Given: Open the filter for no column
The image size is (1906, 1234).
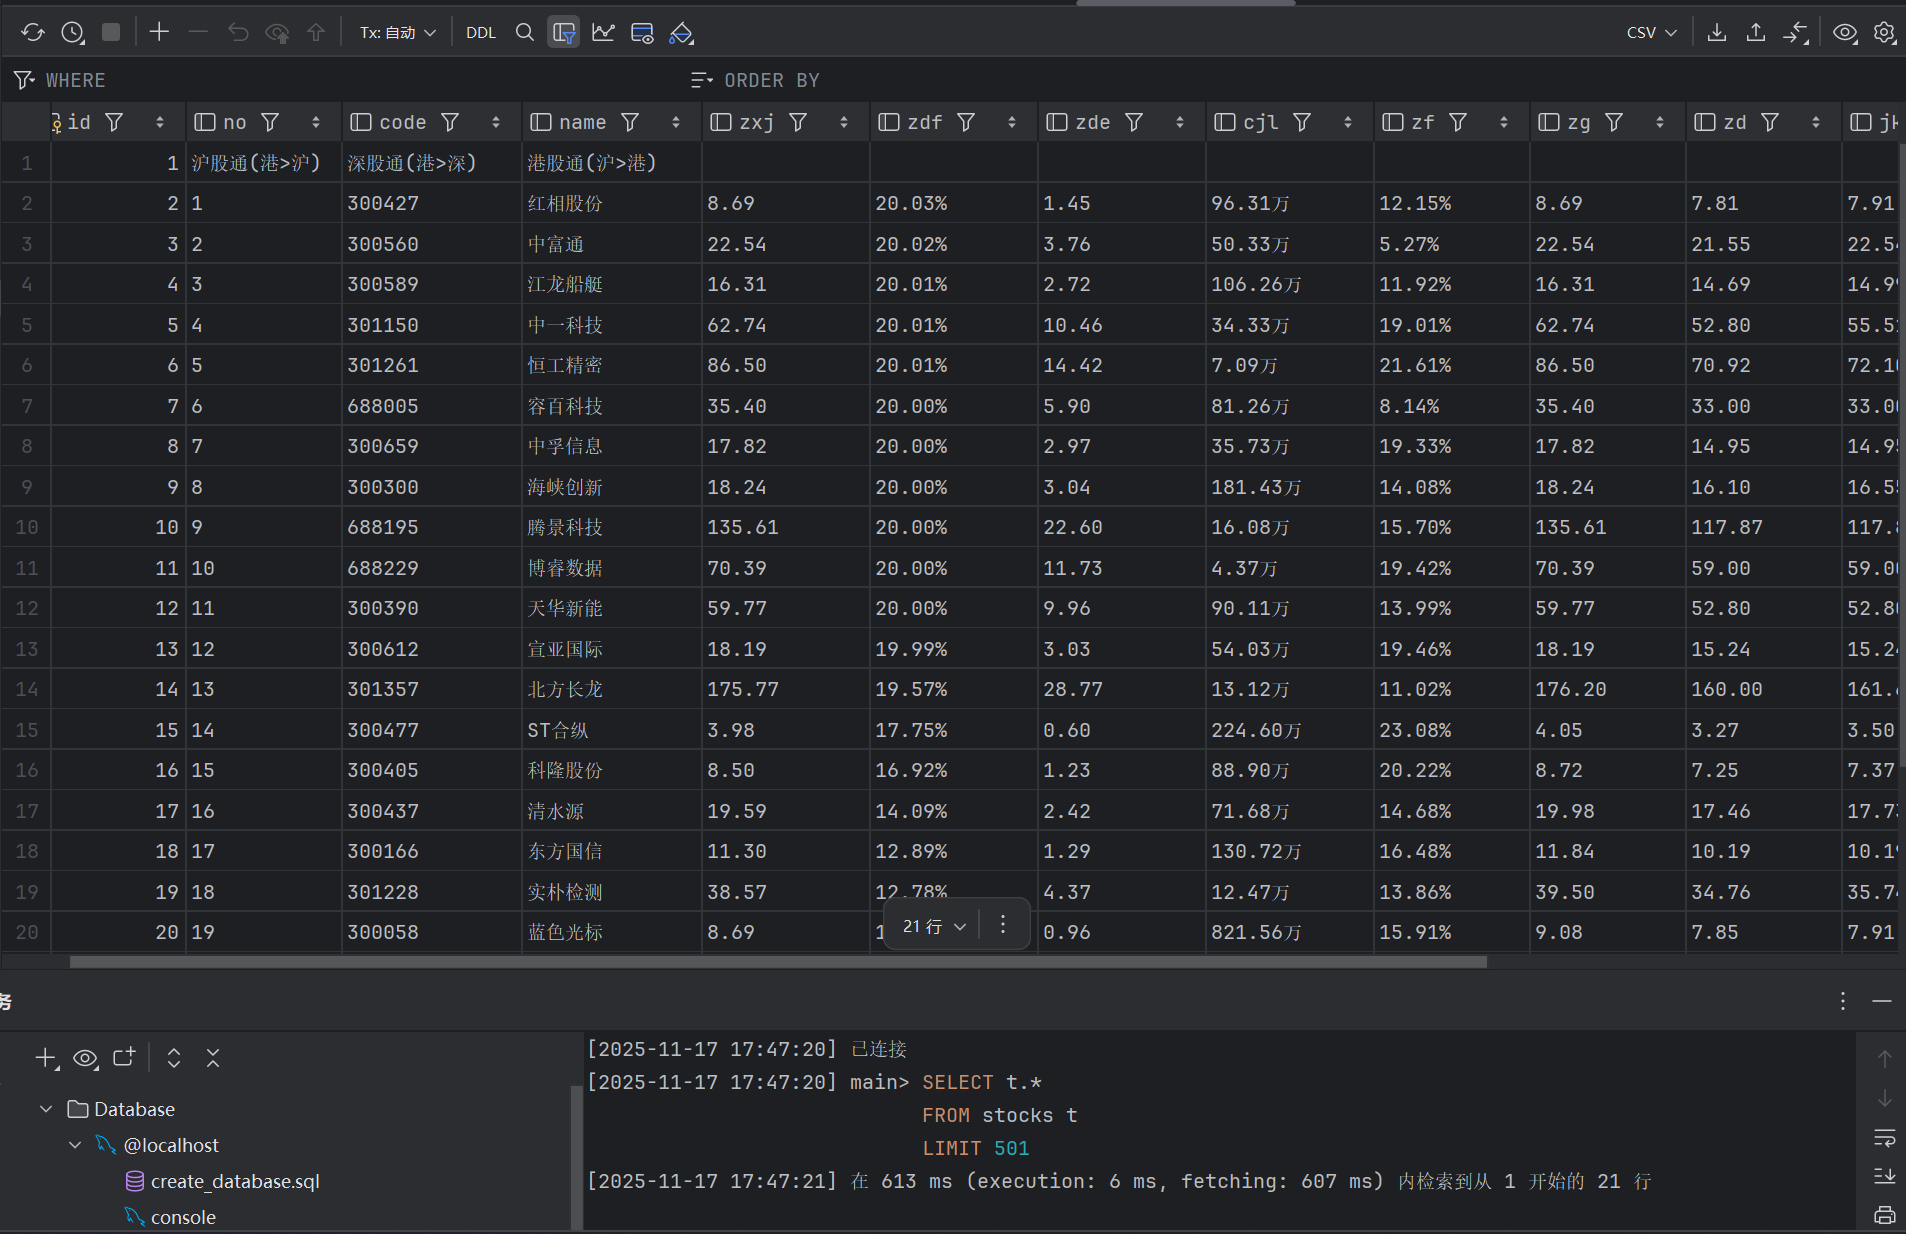Looking at the screenshot, I should [270, 122].
